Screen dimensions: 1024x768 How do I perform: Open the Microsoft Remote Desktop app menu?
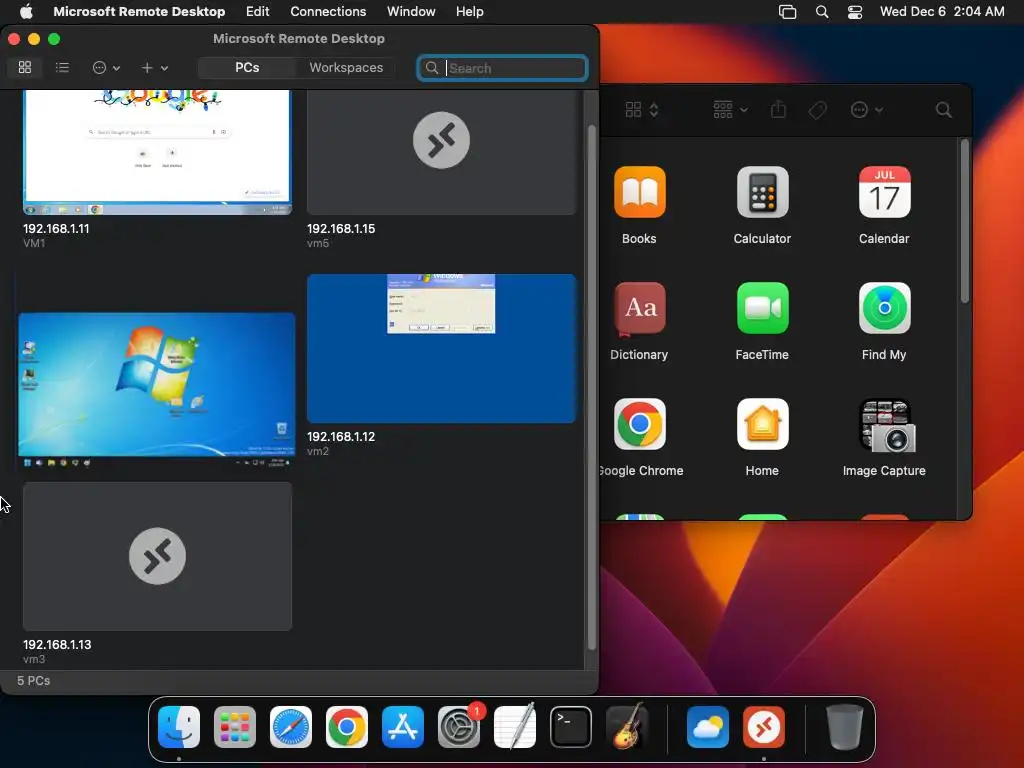coord(139,11)
